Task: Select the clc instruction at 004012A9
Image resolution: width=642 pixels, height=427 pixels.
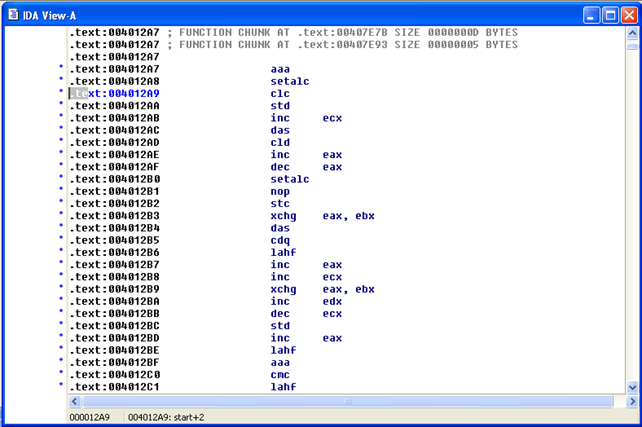Action: coord(280,93)
